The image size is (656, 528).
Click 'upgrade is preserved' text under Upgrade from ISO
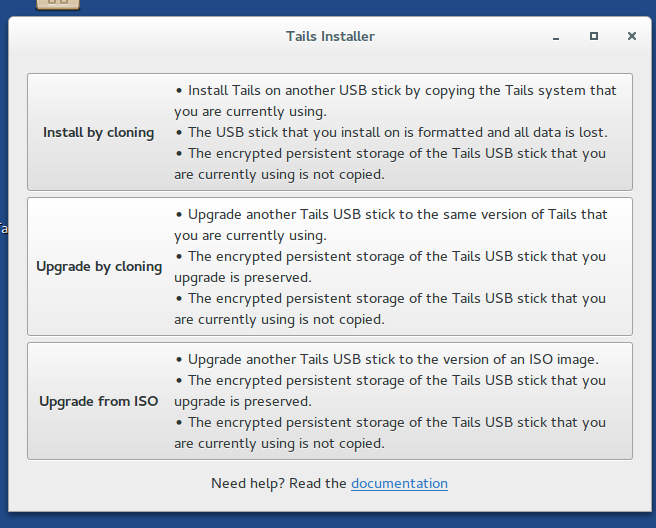pos(243,401)
